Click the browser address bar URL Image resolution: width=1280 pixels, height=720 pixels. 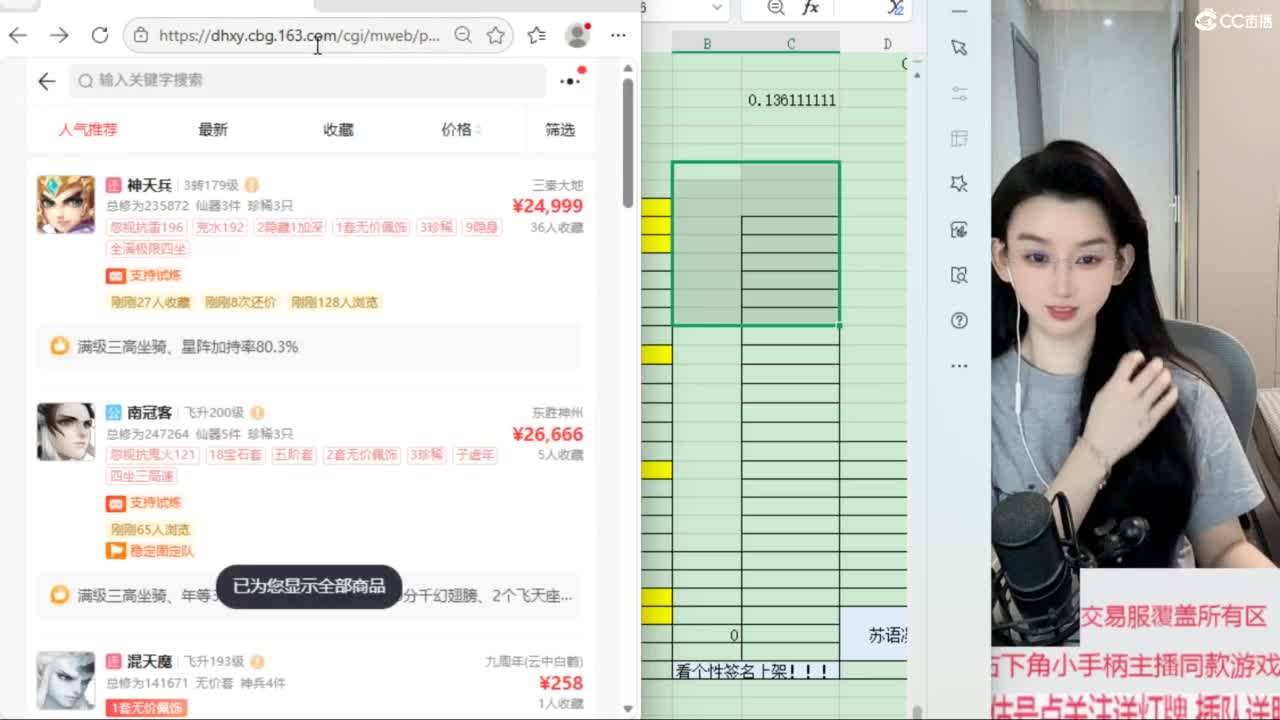(299, 35)
